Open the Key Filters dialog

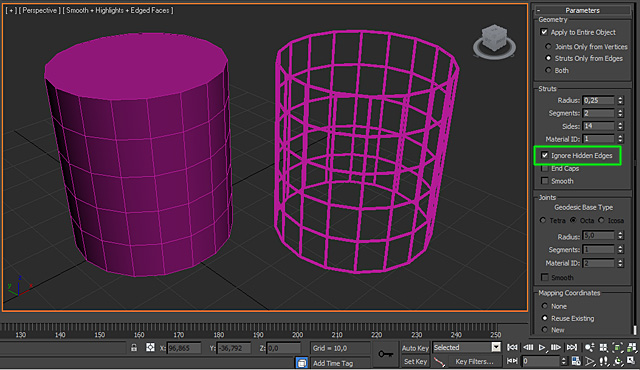[x=474, y=361]
